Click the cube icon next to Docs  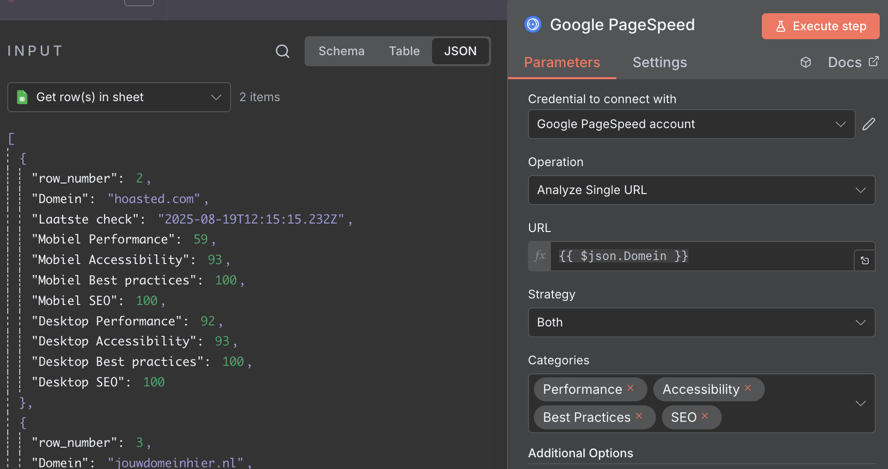(805, 62)
